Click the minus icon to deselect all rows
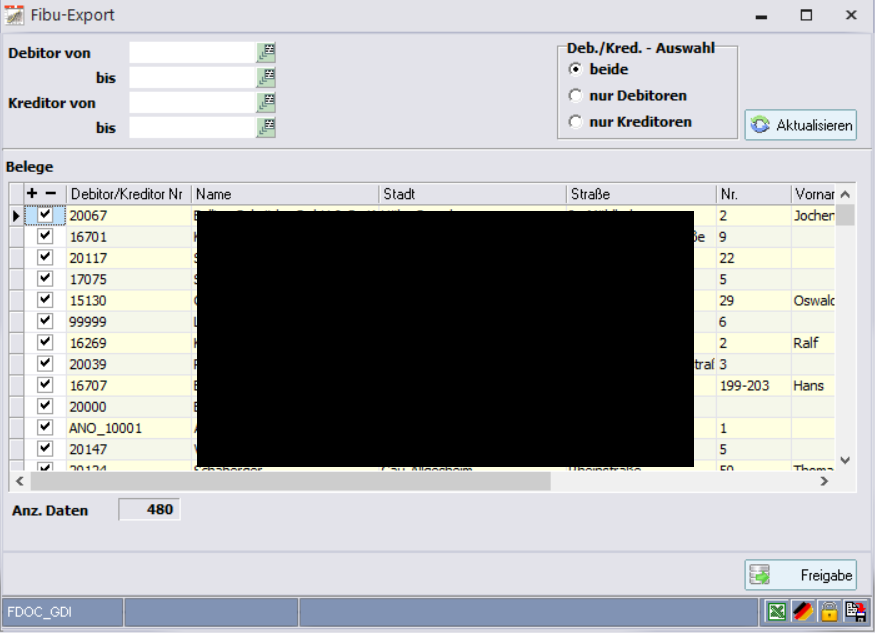The image size is (875, 633). pyautogui.click(x=51, y=193)
